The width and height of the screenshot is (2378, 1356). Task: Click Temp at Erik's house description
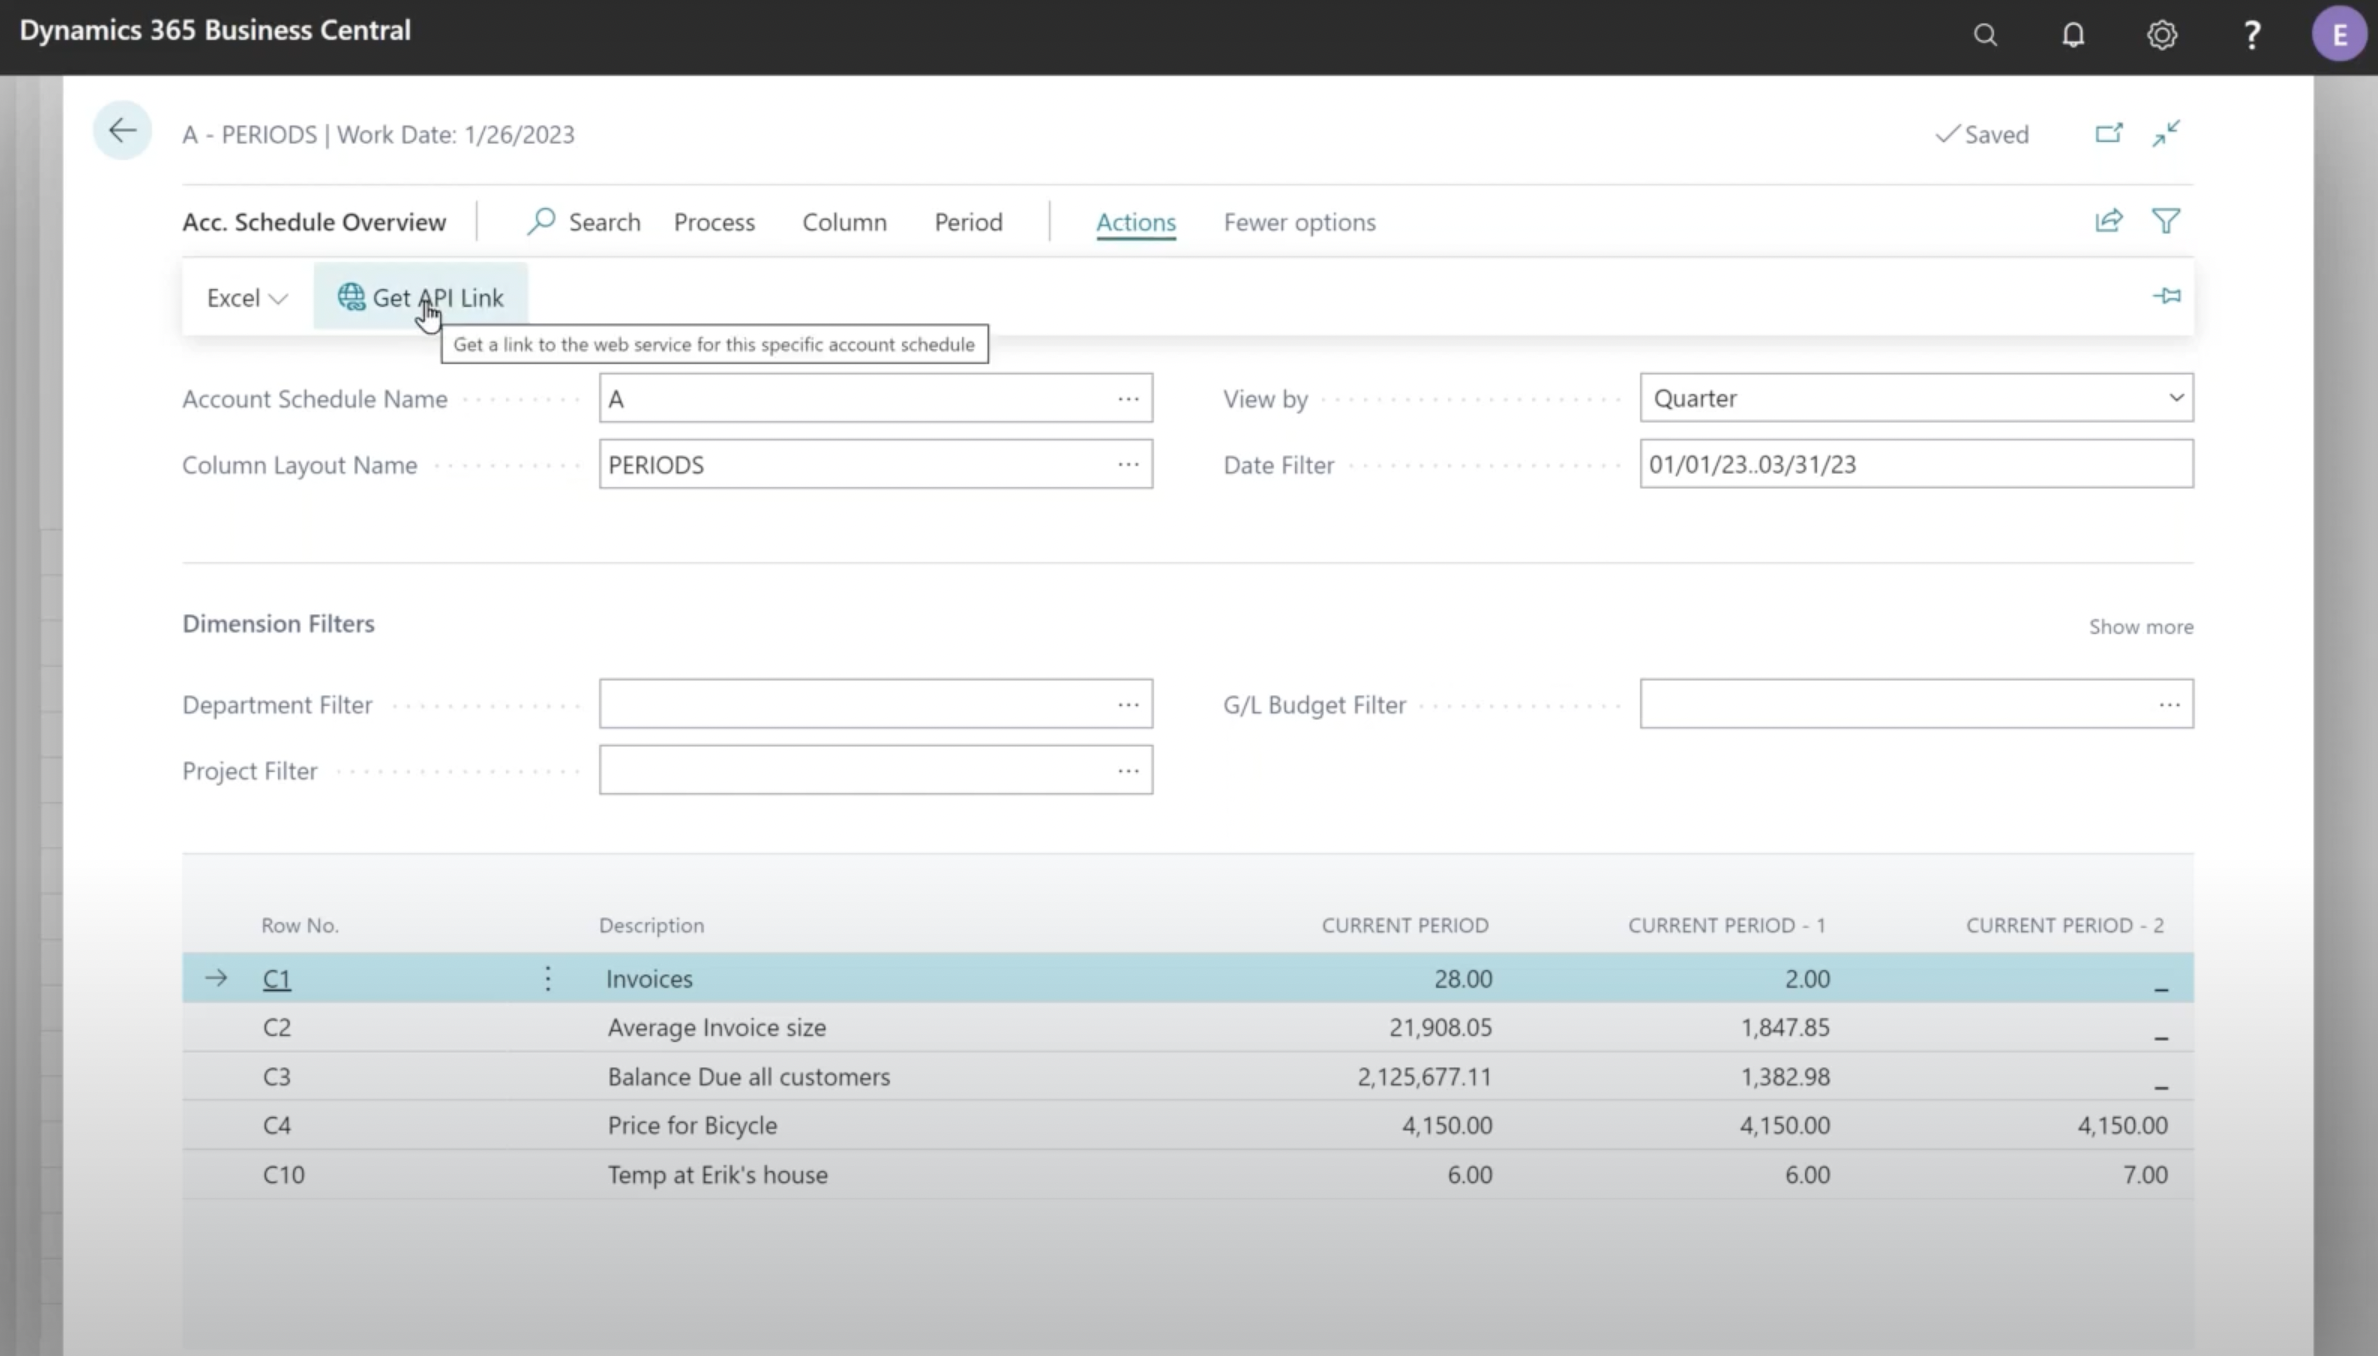(717, 1175)
